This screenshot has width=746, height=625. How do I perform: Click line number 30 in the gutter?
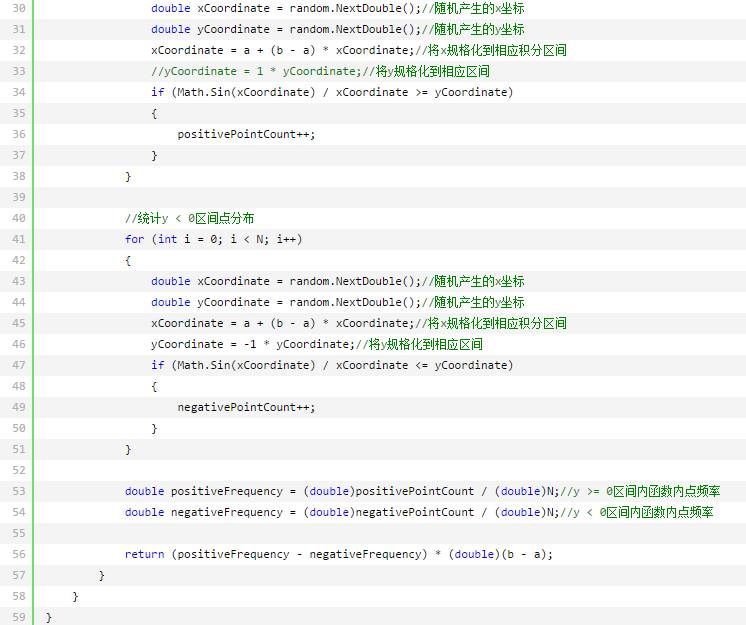(x=19, y=9)
